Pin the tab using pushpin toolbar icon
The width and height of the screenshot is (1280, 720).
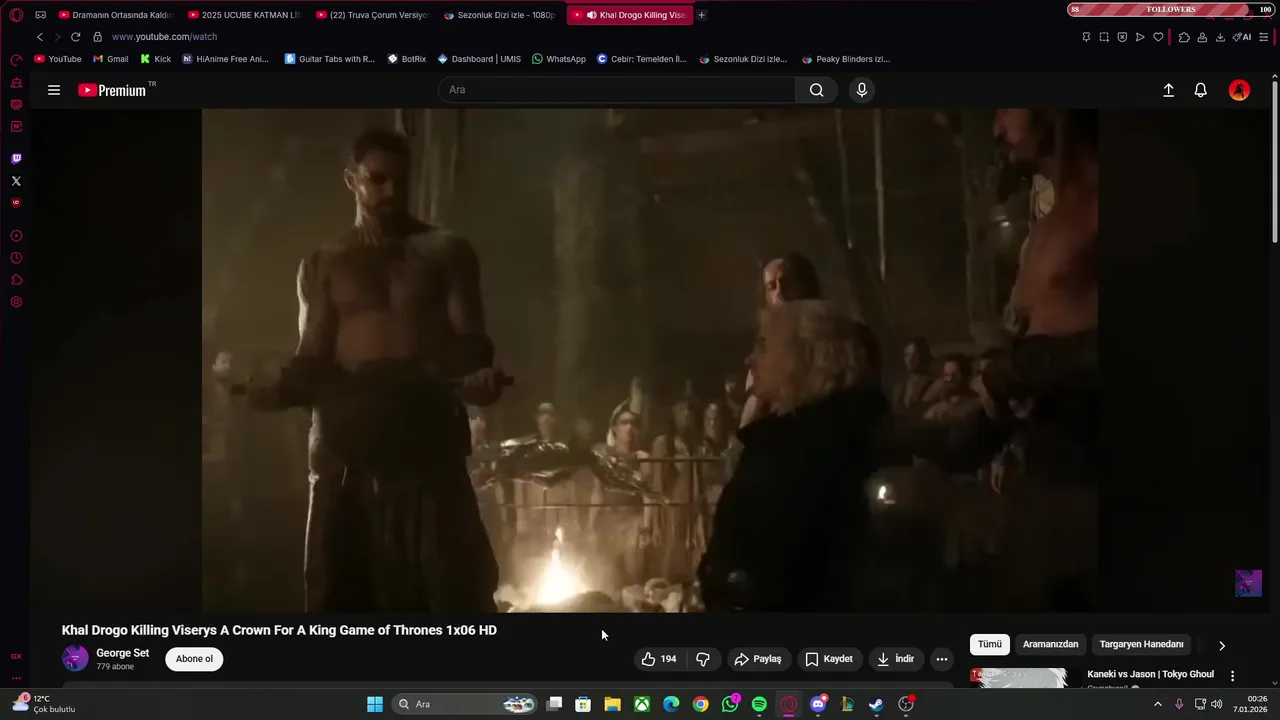(1086, 37)
